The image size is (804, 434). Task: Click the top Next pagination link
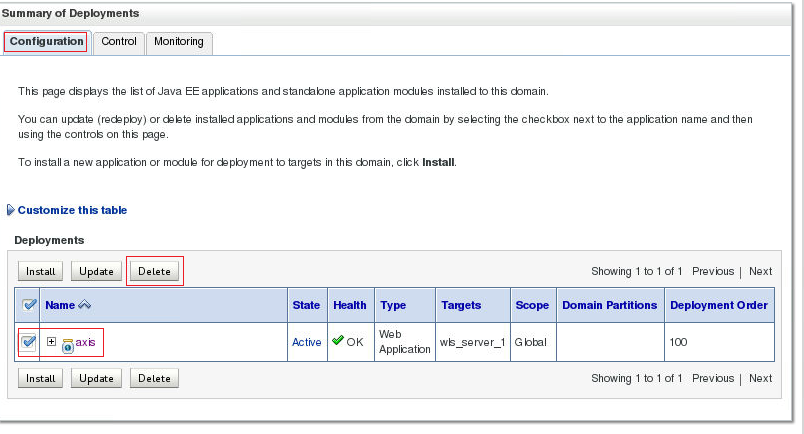(x=760, y=271)
